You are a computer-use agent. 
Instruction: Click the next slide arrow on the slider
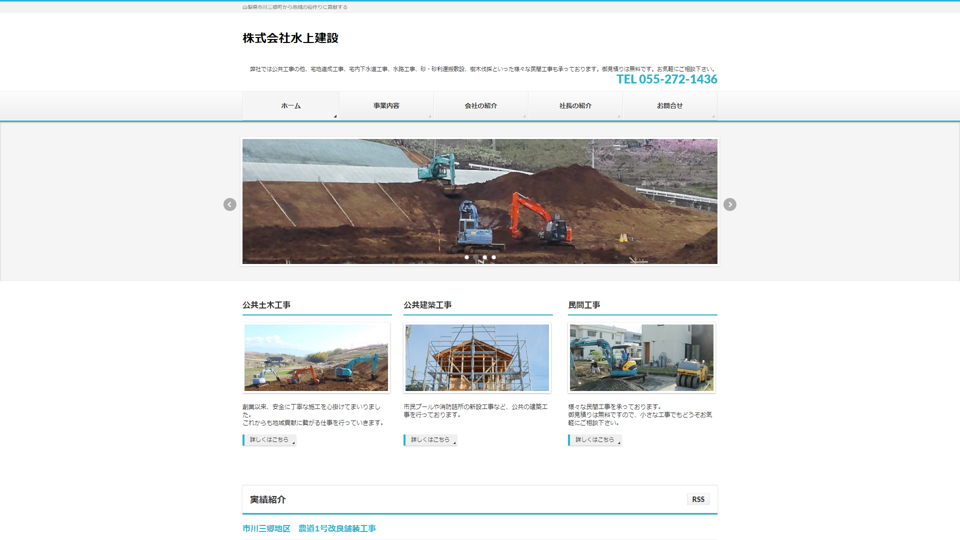click(730, 204)
